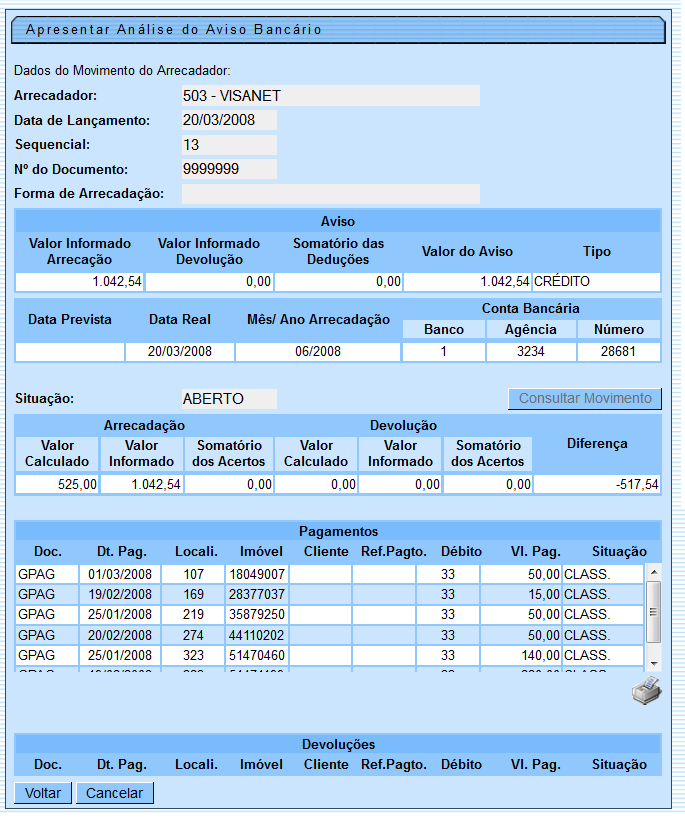The image size is (685, 827).
Task: Select payment row with Imóvel 35879250
Action: coord(257,615)
